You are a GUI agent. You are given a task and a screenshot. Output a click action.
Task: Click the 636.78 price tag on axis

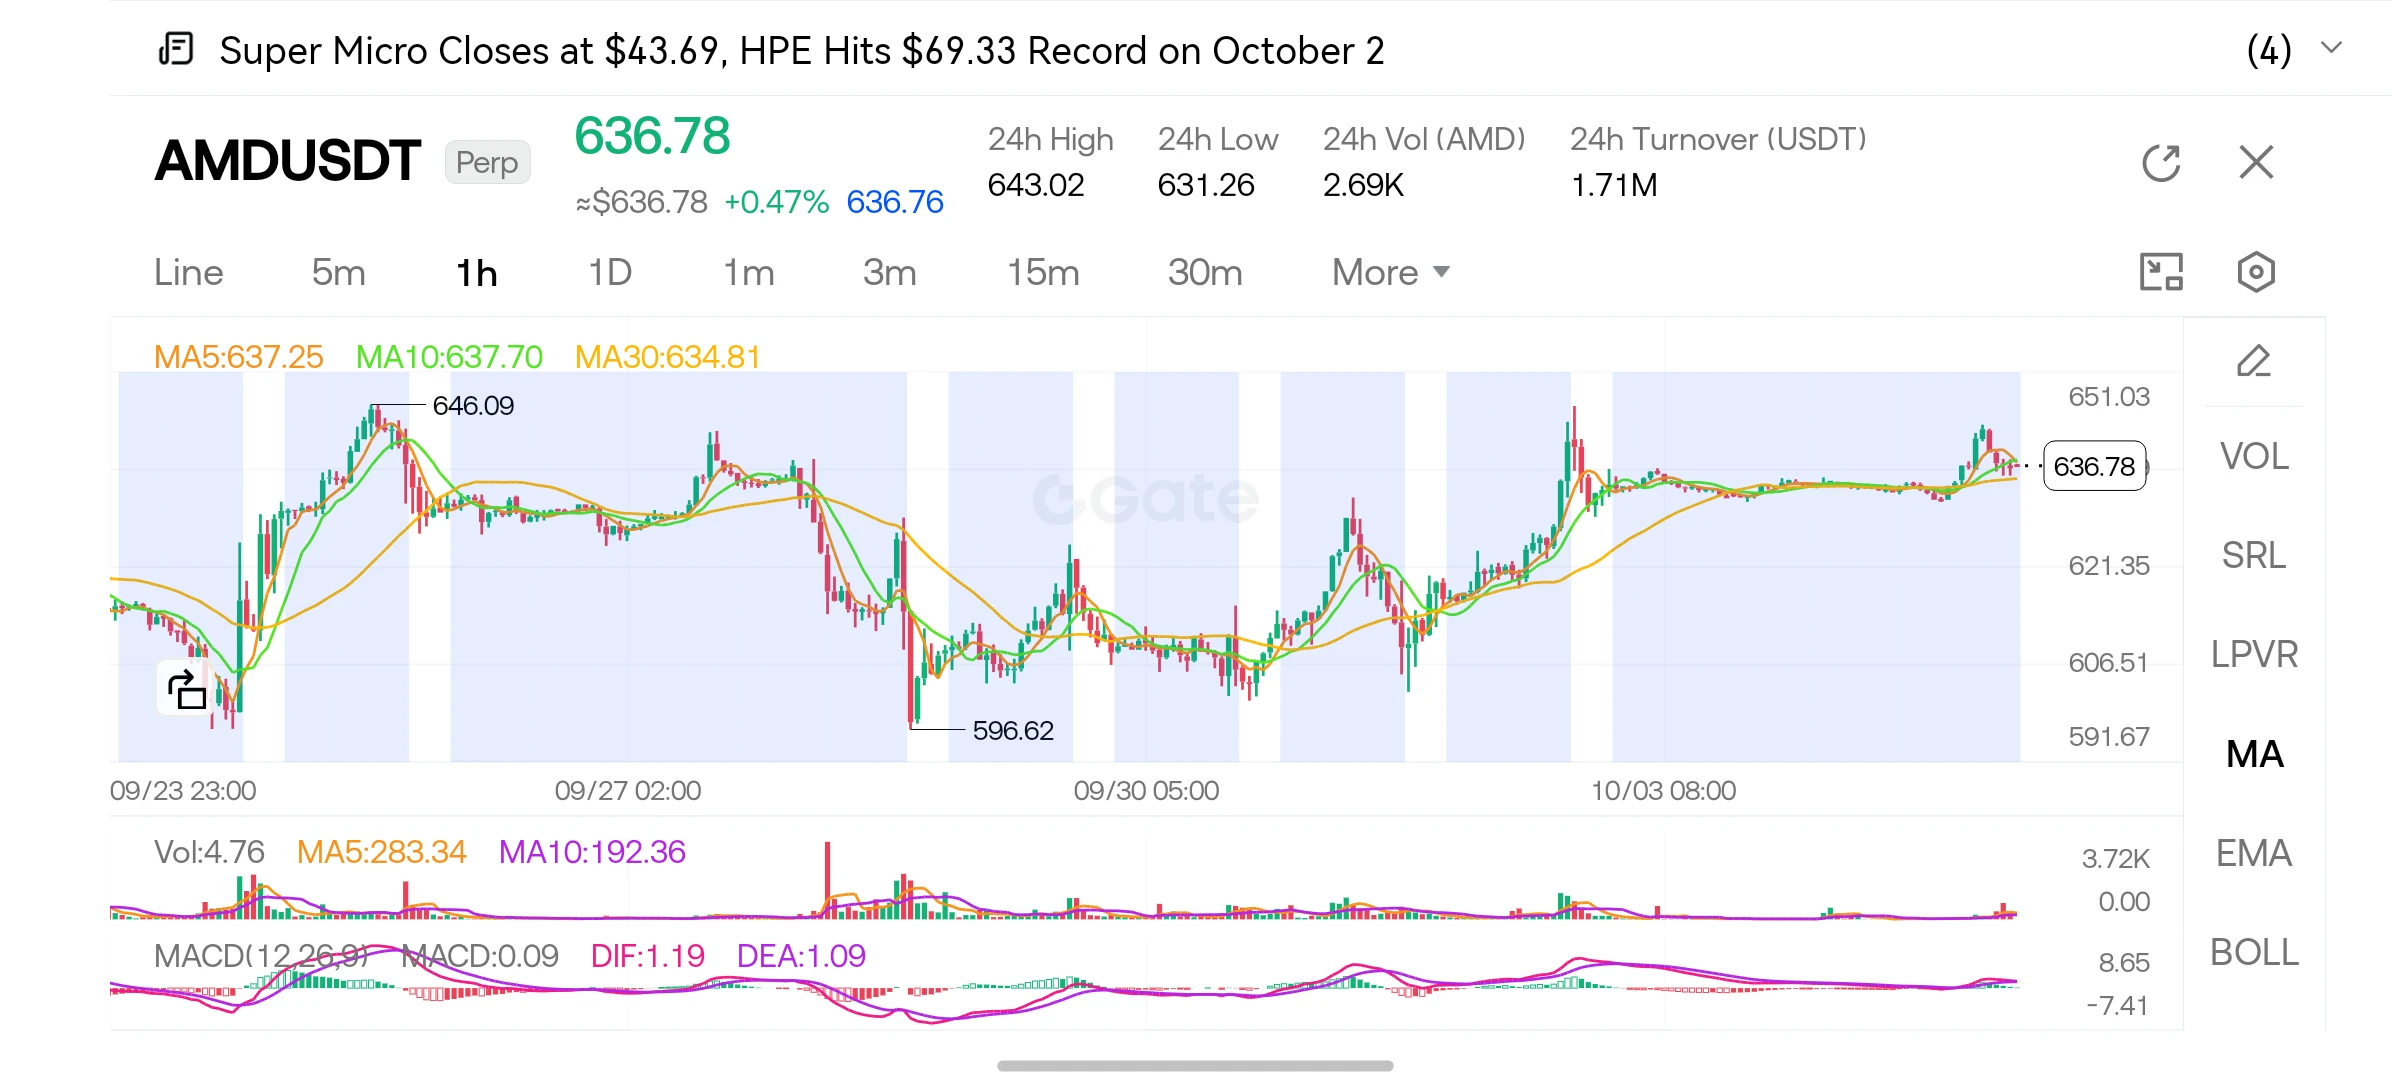coord(2094,466)
